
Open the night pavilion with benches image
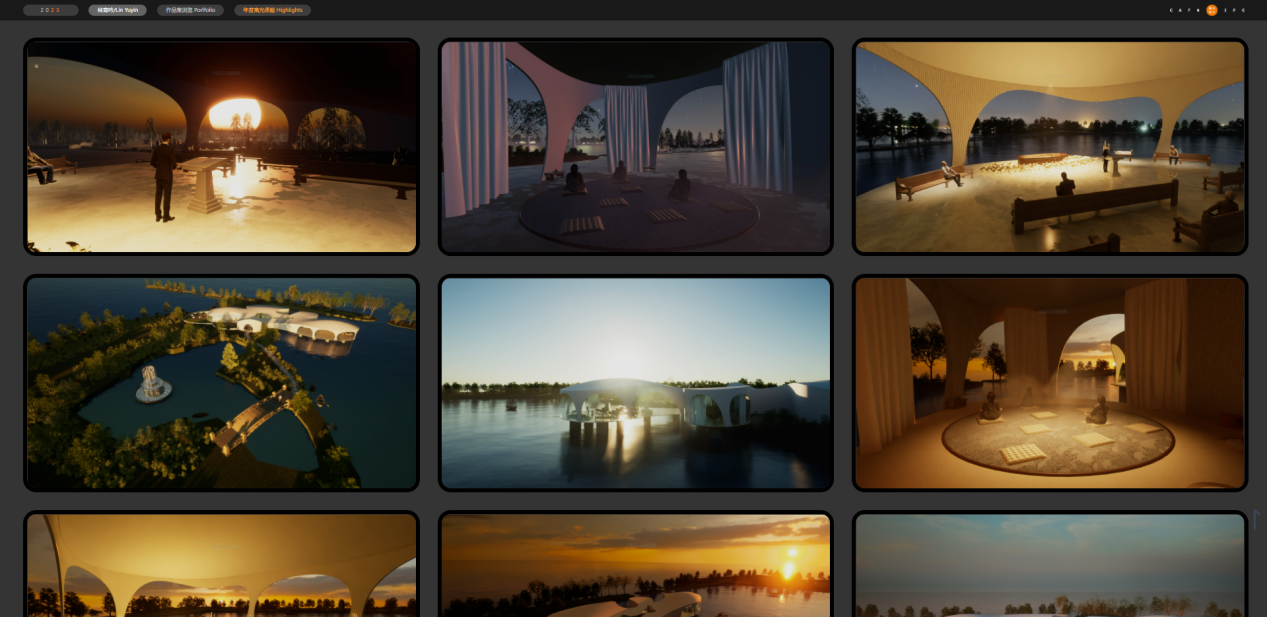tap(1049, 146)
